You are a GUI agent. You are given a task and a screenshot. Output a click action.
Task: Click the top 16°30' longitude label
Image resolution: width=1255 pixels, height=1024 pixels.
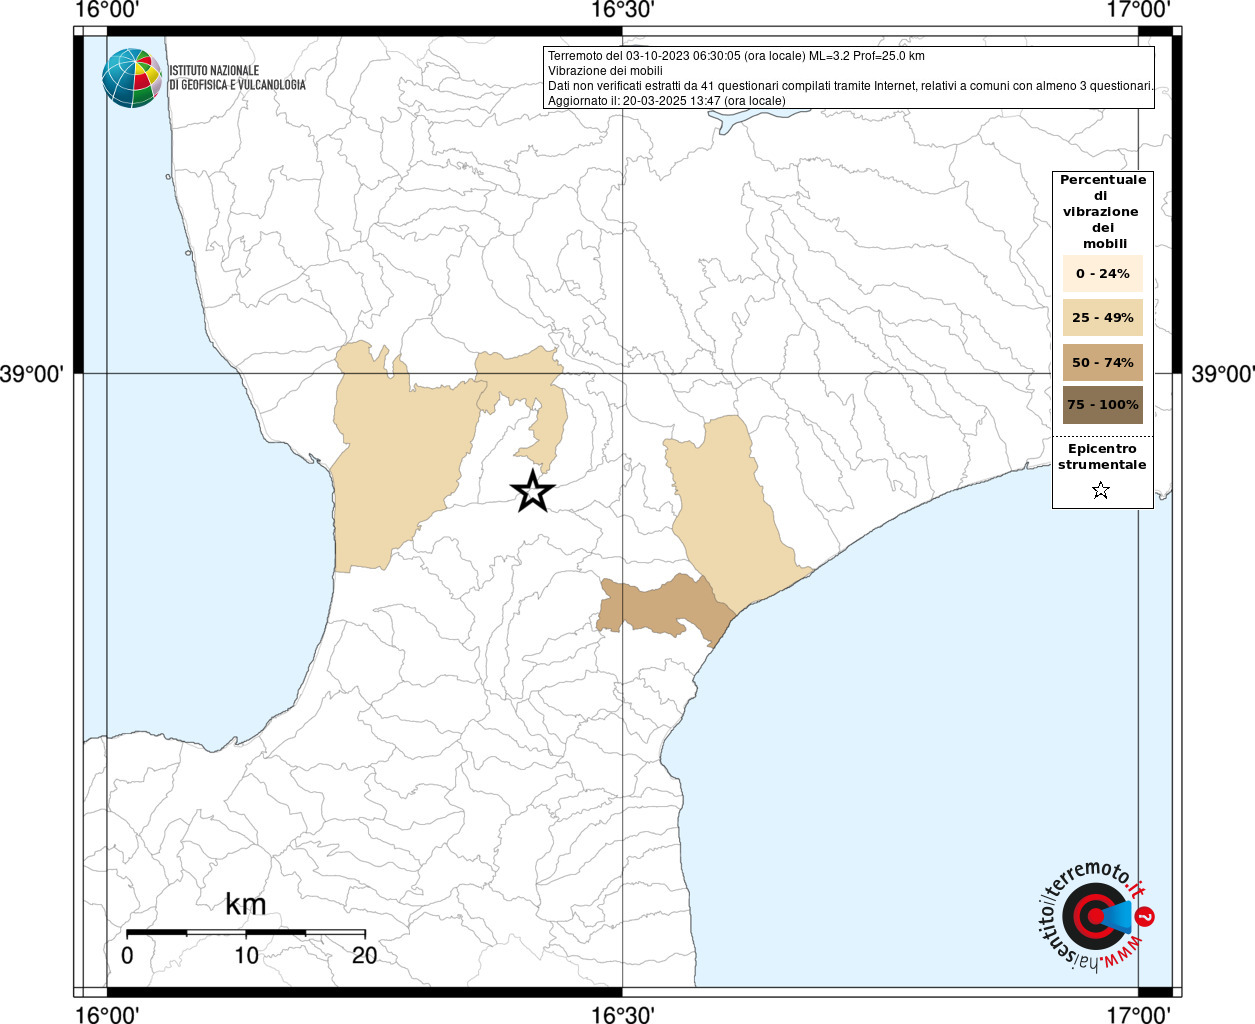click(622, 10)
